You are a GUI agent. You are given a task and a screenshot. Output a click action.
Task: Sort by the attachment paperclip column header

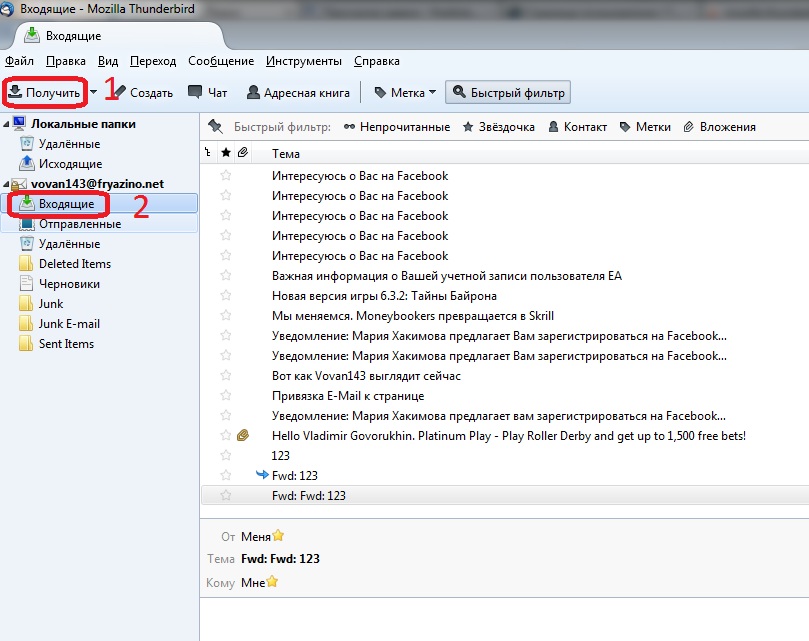point(242,152)
